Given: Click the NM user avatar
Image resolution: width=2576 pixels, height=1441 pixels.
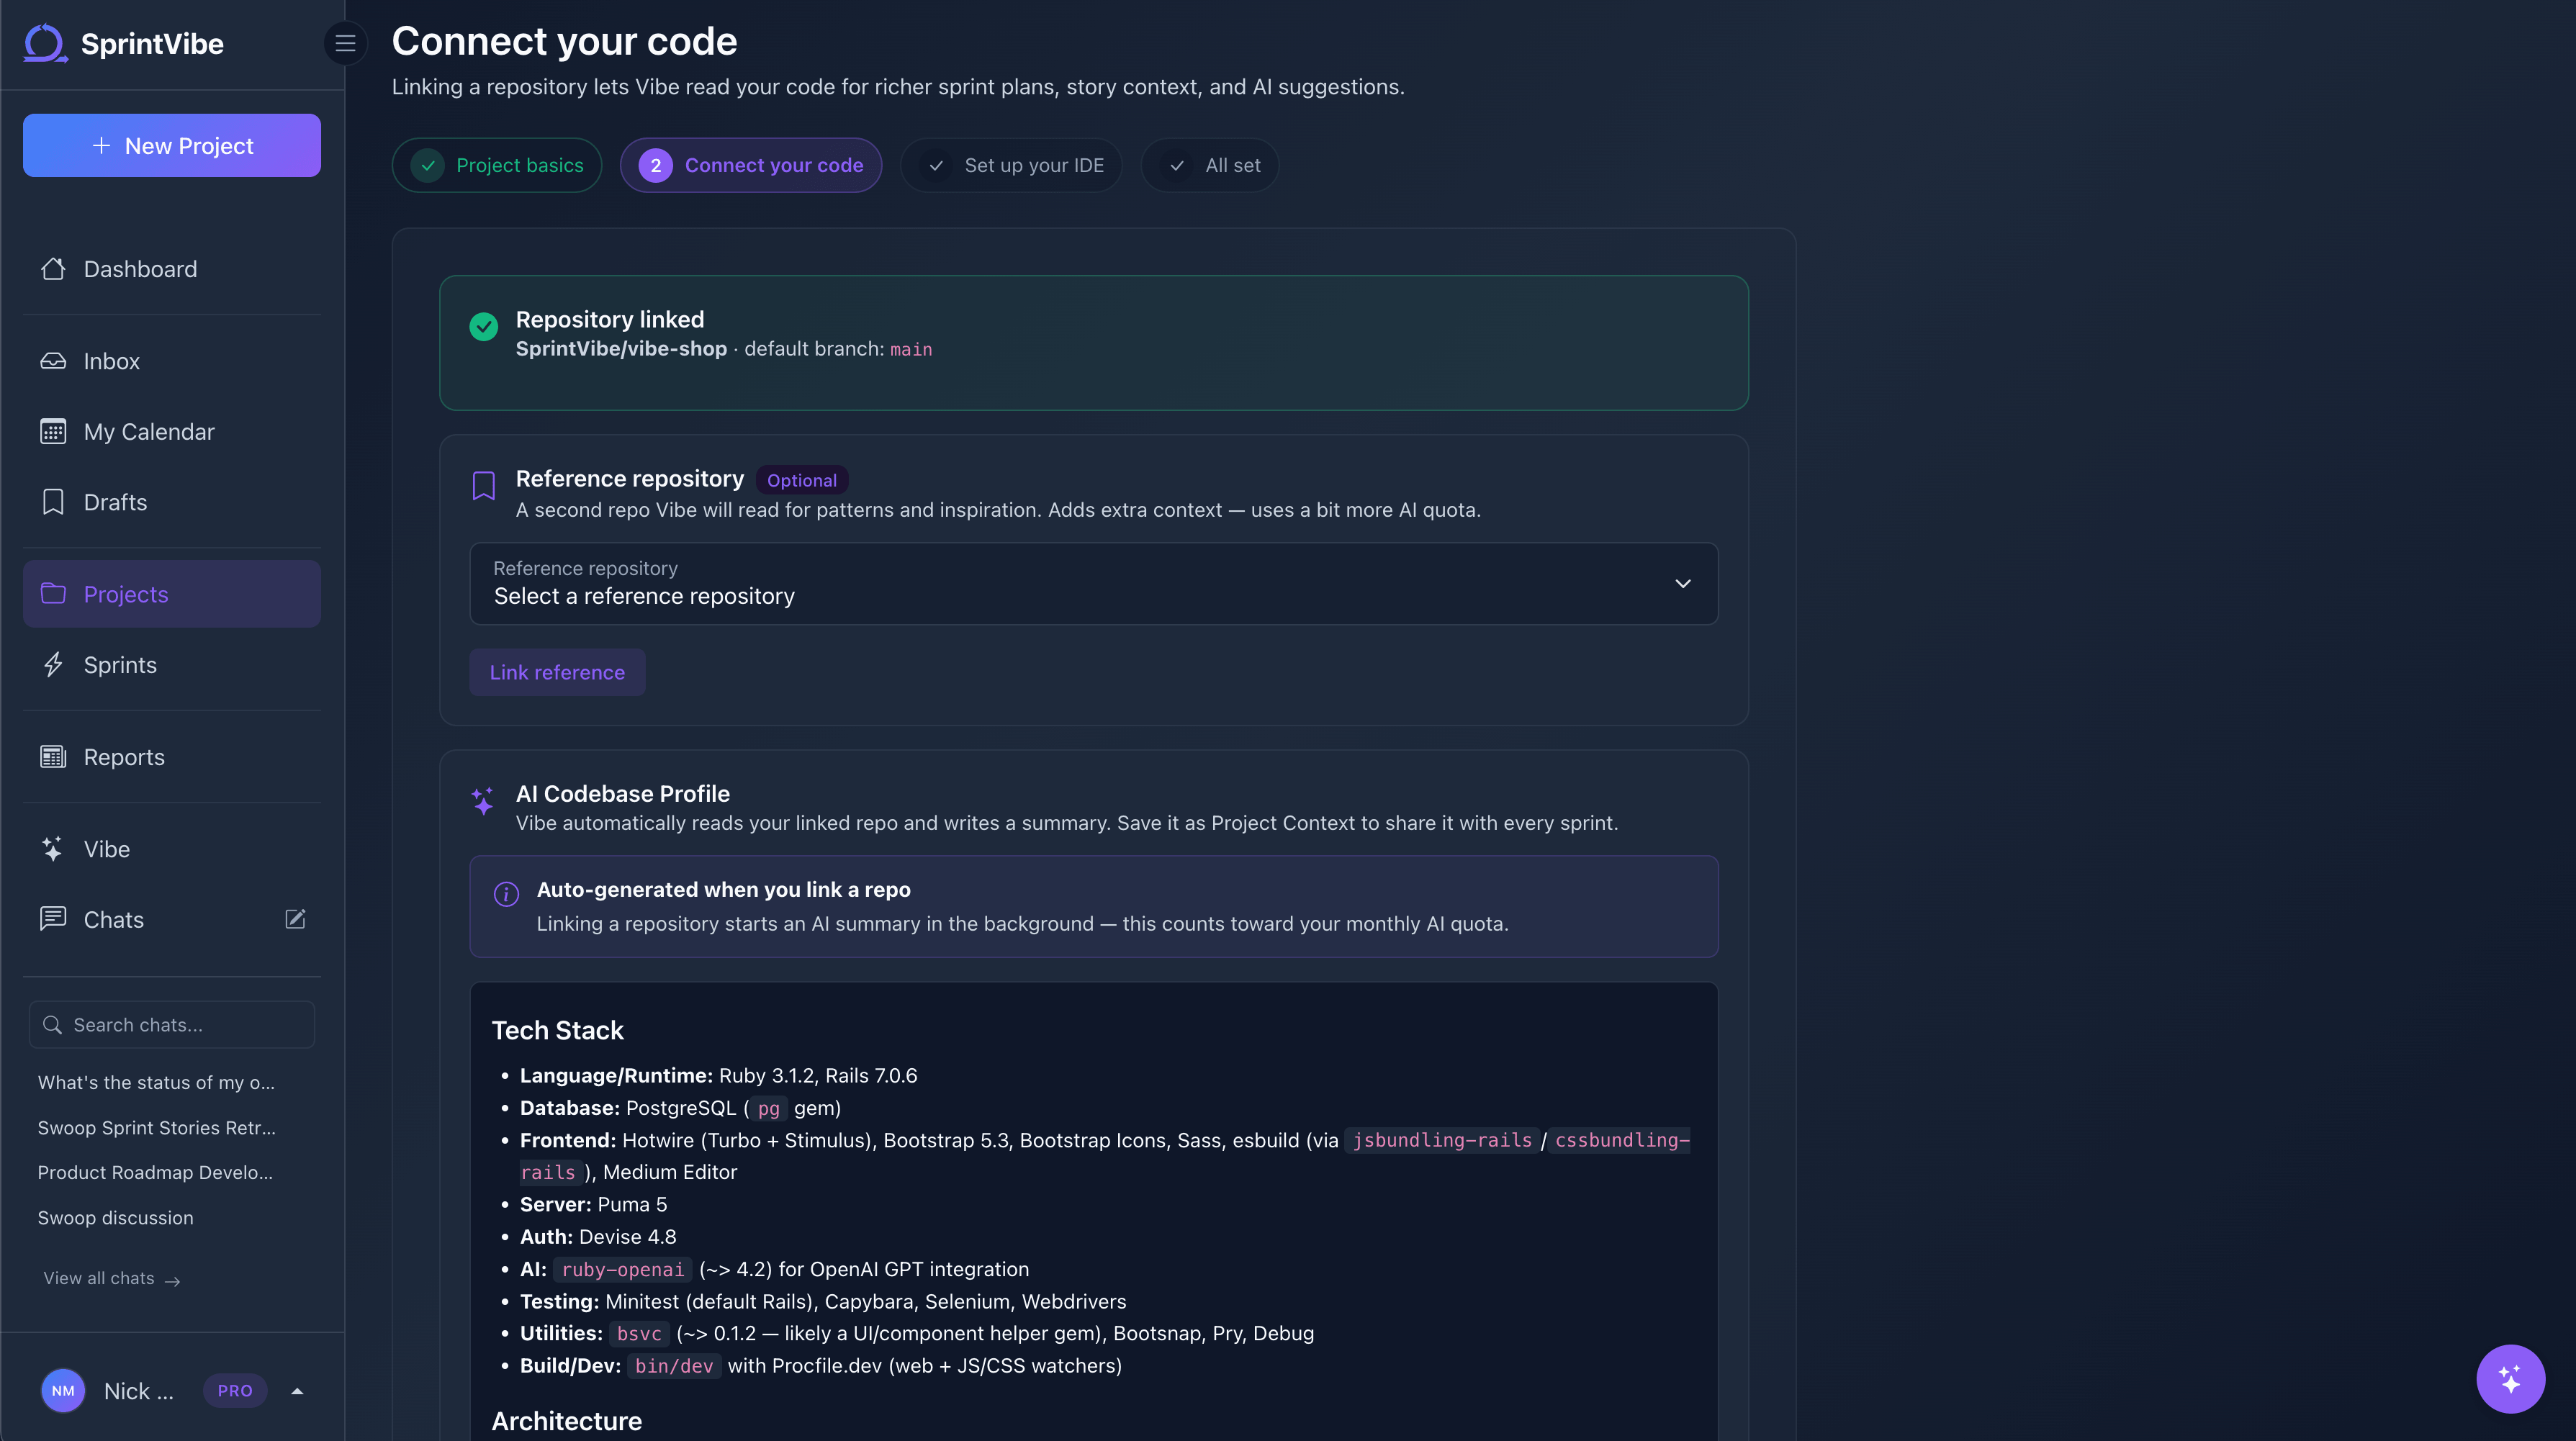Looking at the screenshot, I should pos(63,1391).
